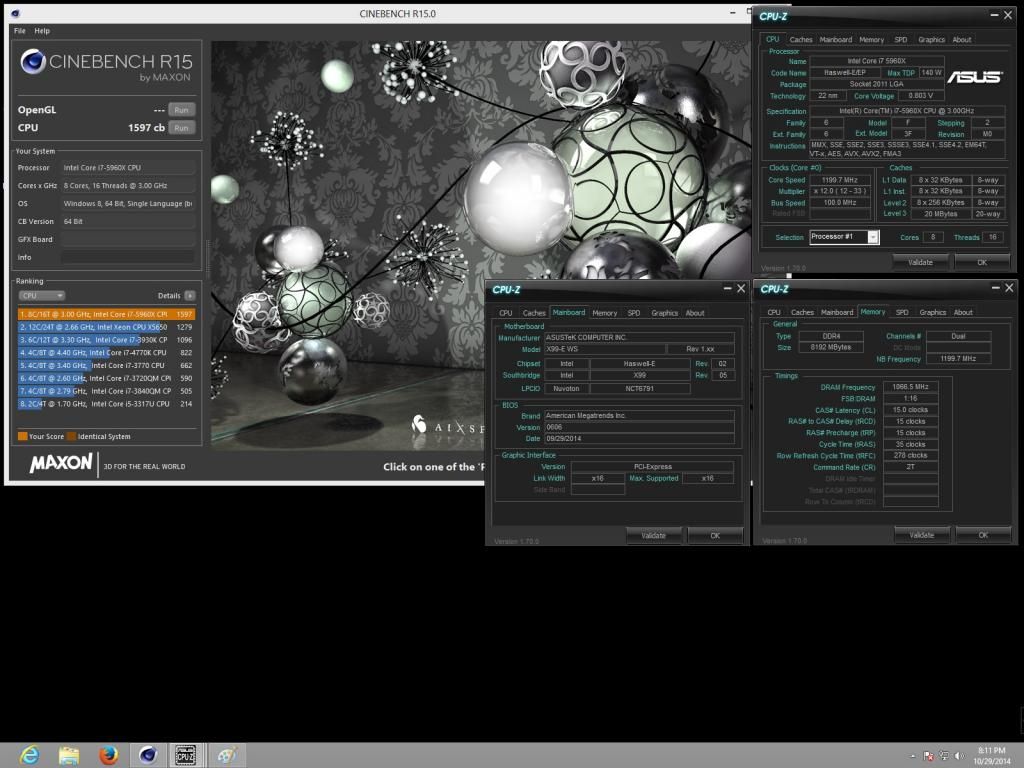Toggle the ranking Details plus icon
Image resolution: width=1024 pixels, height=768 pixels.
[x=190, y=296]
